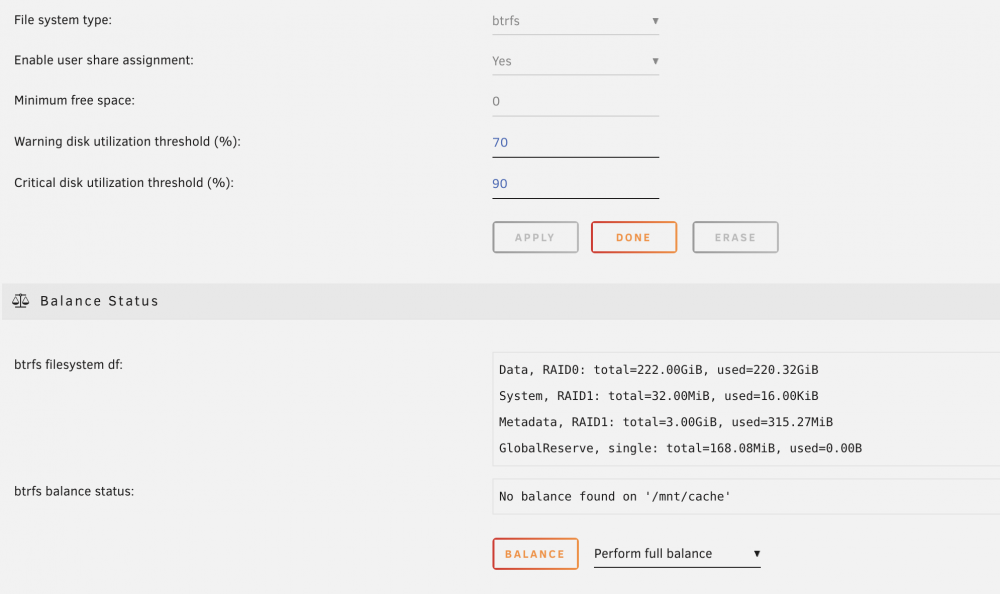Click the 'Minimum free space:' label
This screenshot has width=1000, height=594.
pyautogui.click(x=75, y=100)
